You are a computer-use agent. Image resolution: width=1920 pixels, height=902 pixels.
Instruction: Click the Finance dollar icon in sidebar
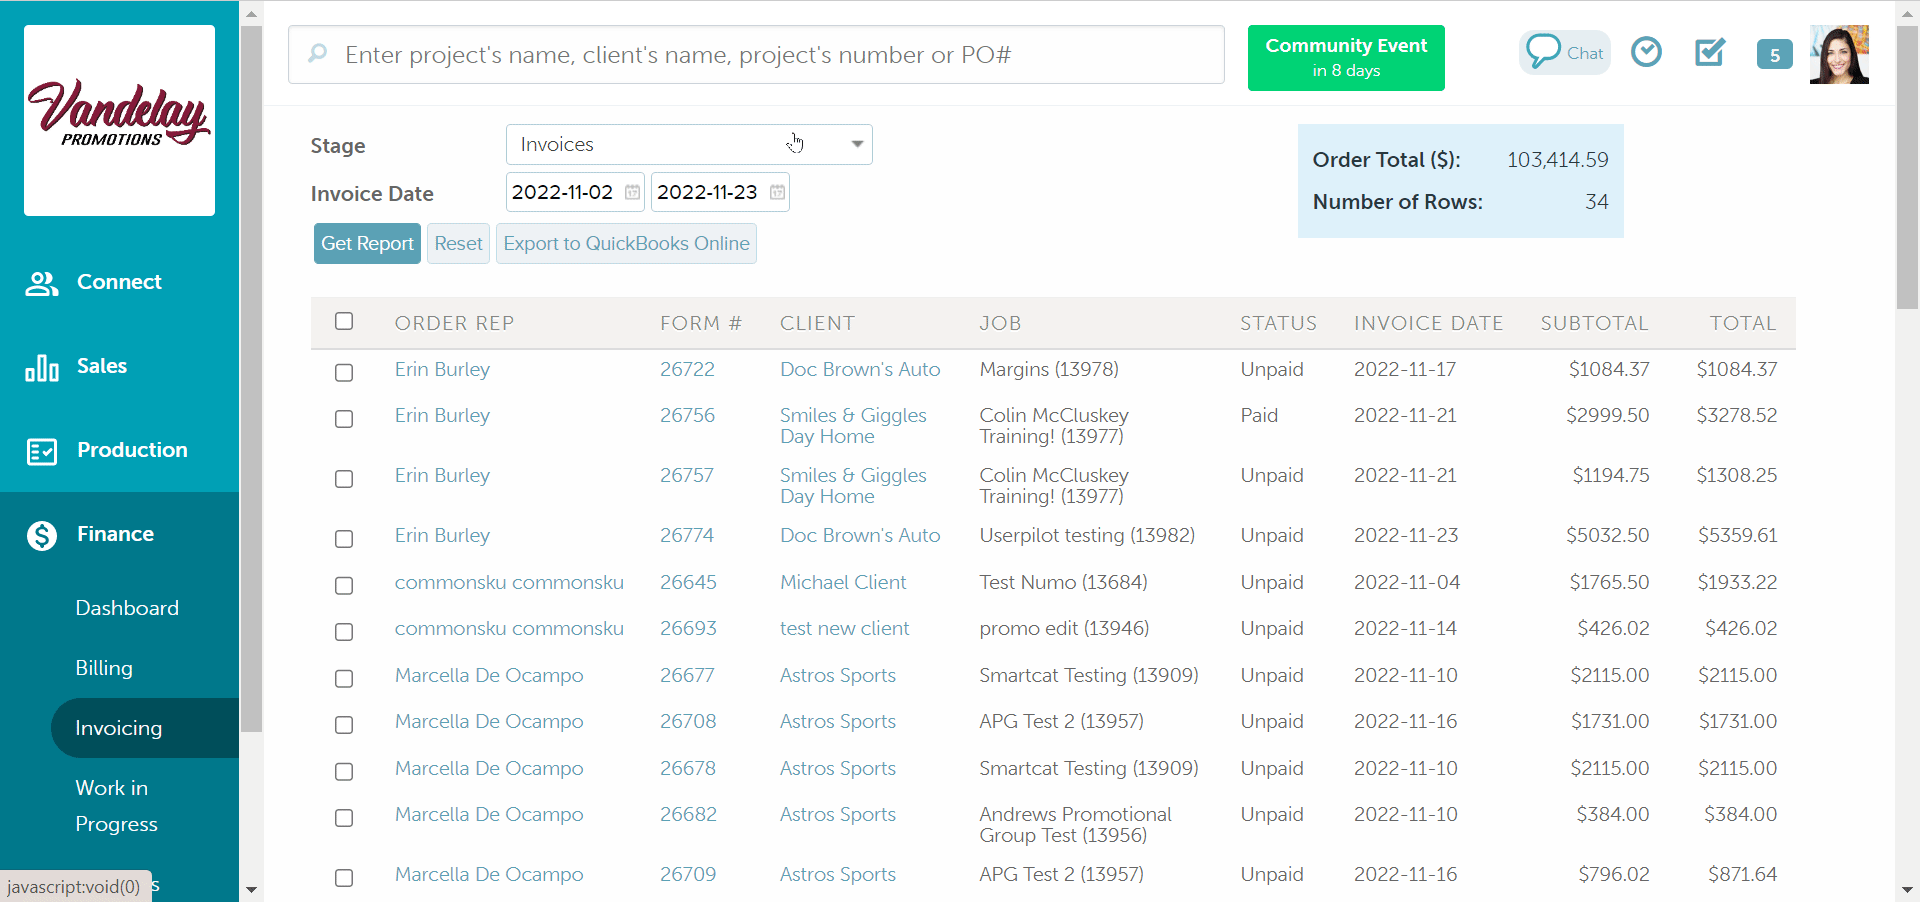(x=42, y=535)
